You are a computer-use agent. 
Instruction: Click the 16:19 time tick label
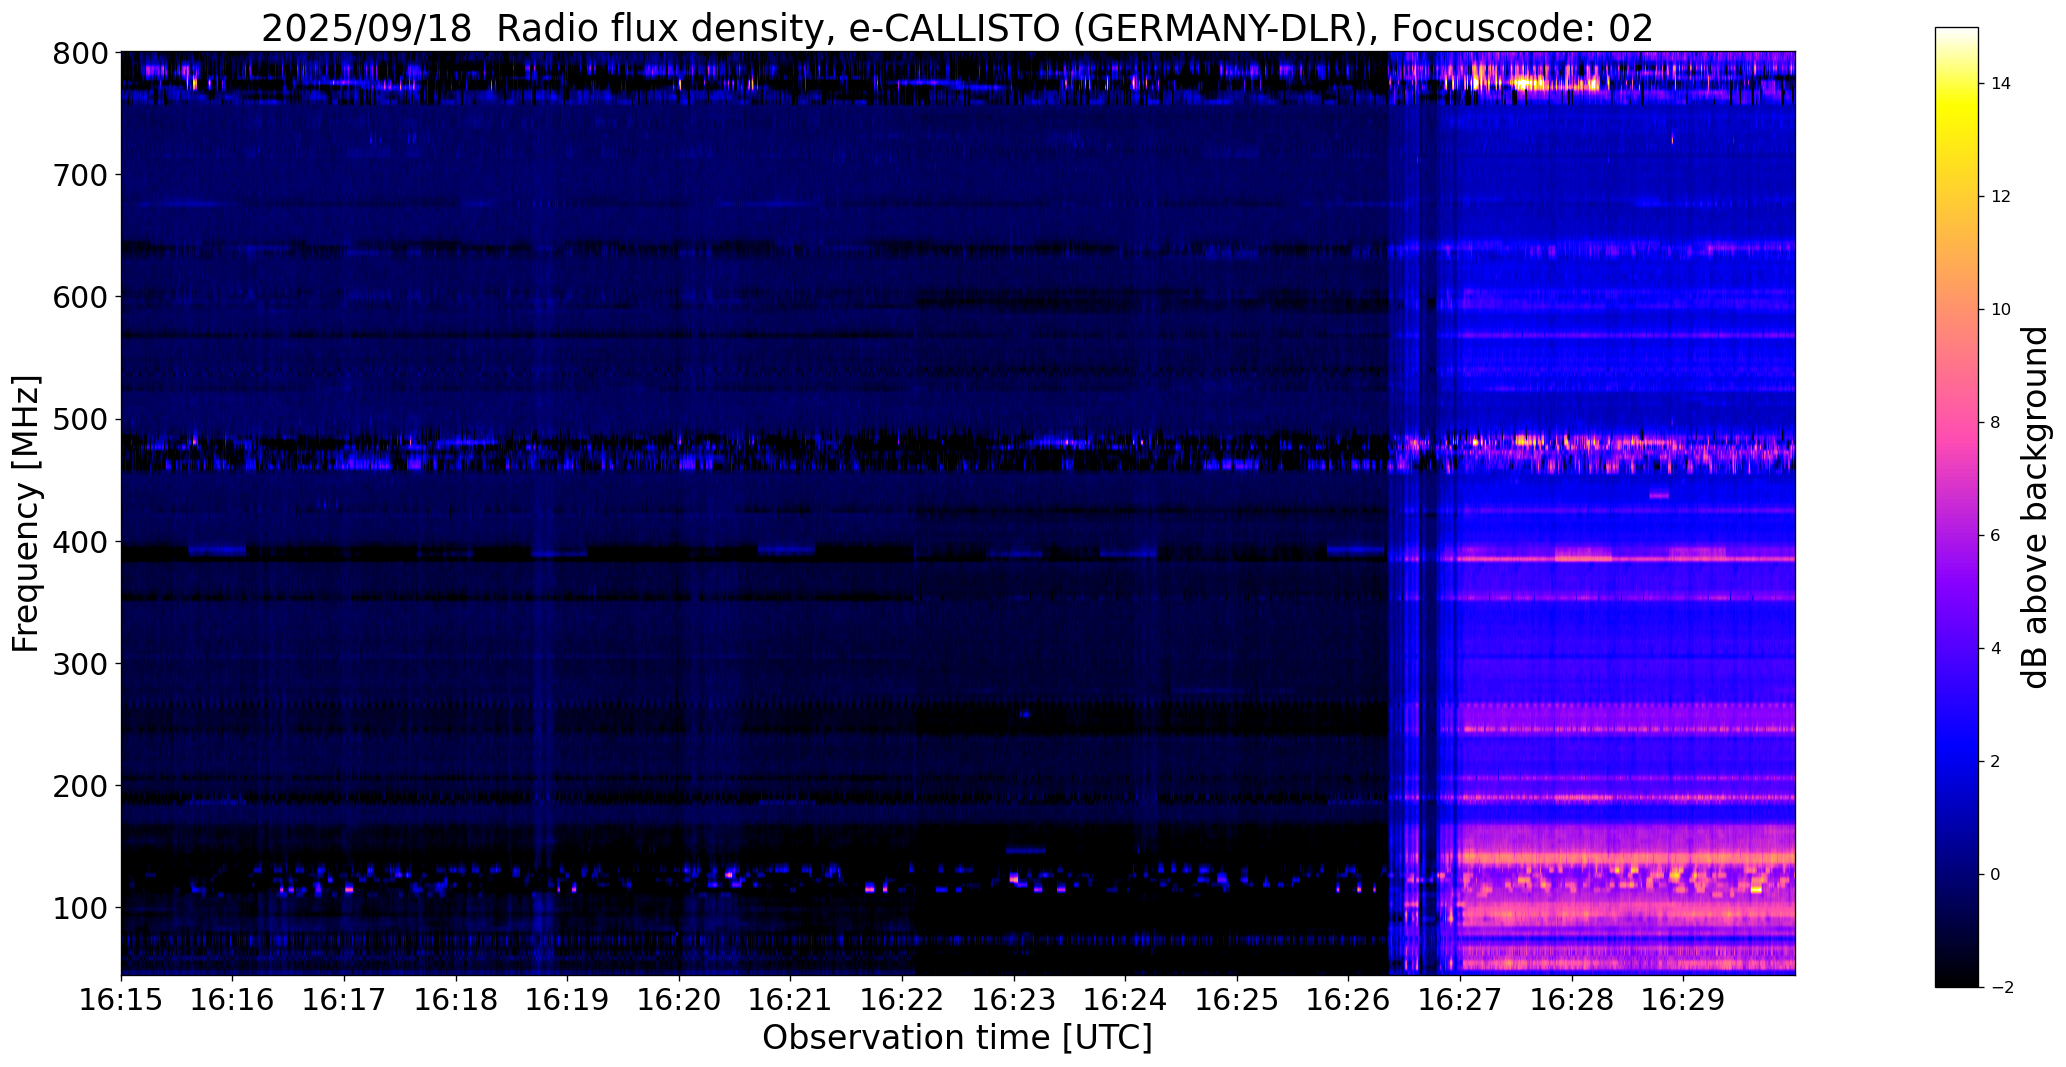point(567,1000)
